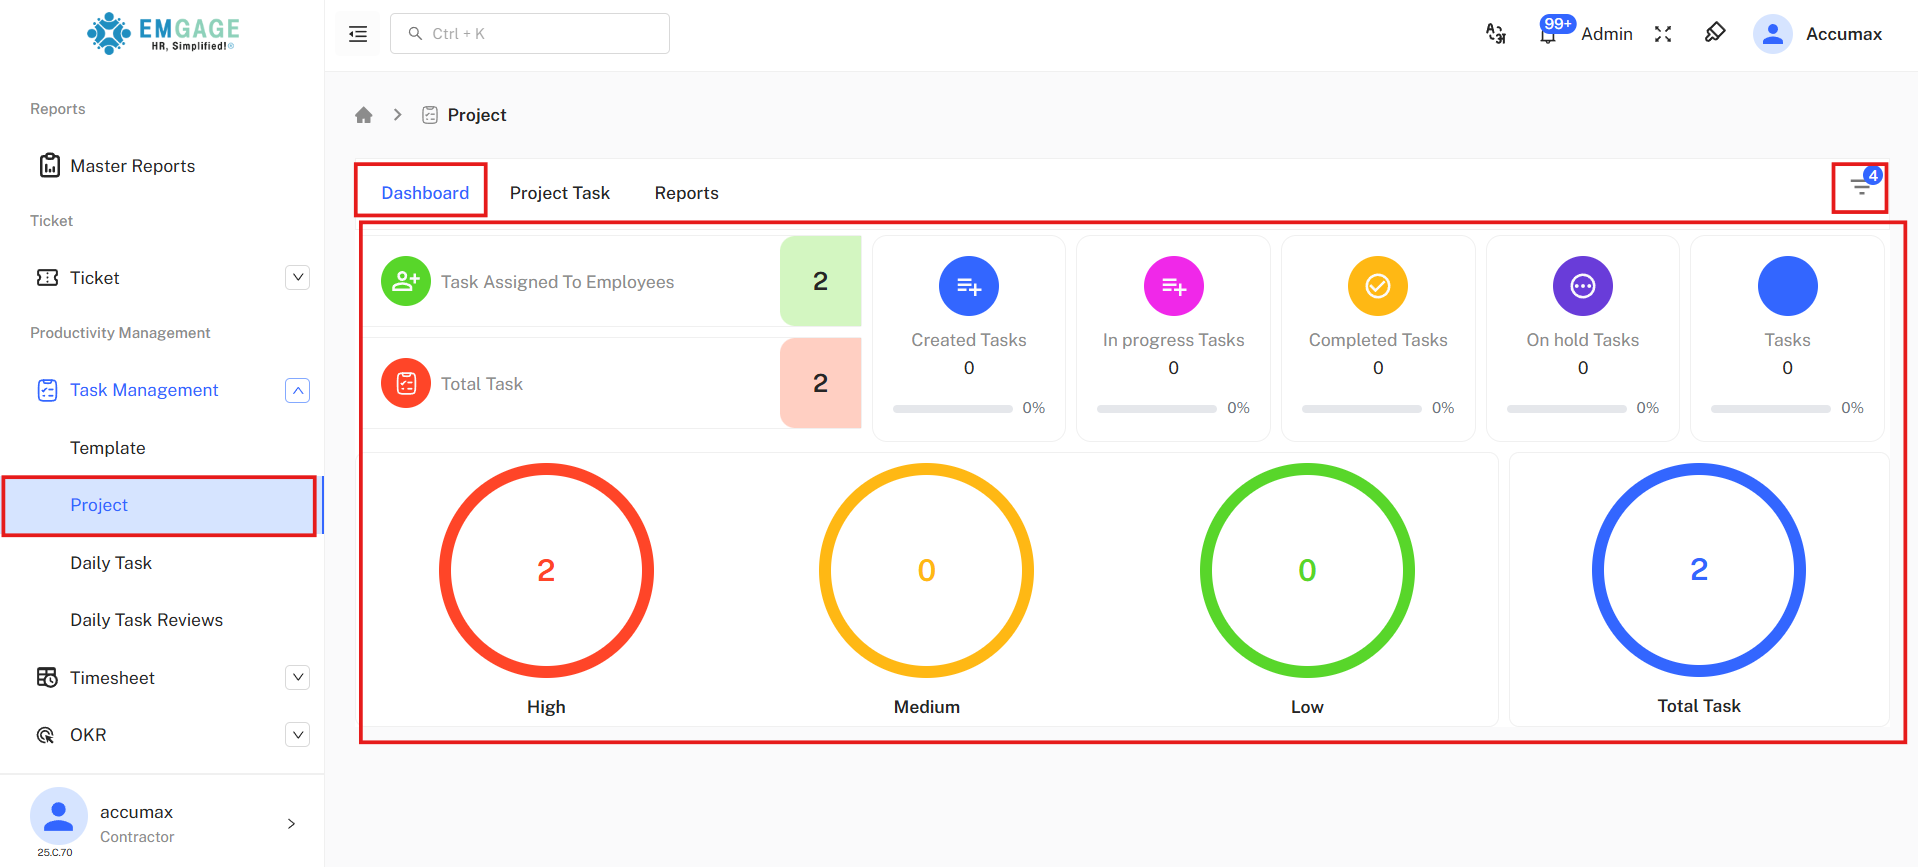The height and width of the screenshot is (867, 1918).
Task: Expand the OKR menu chevron
Action: [x=297, y=735]
